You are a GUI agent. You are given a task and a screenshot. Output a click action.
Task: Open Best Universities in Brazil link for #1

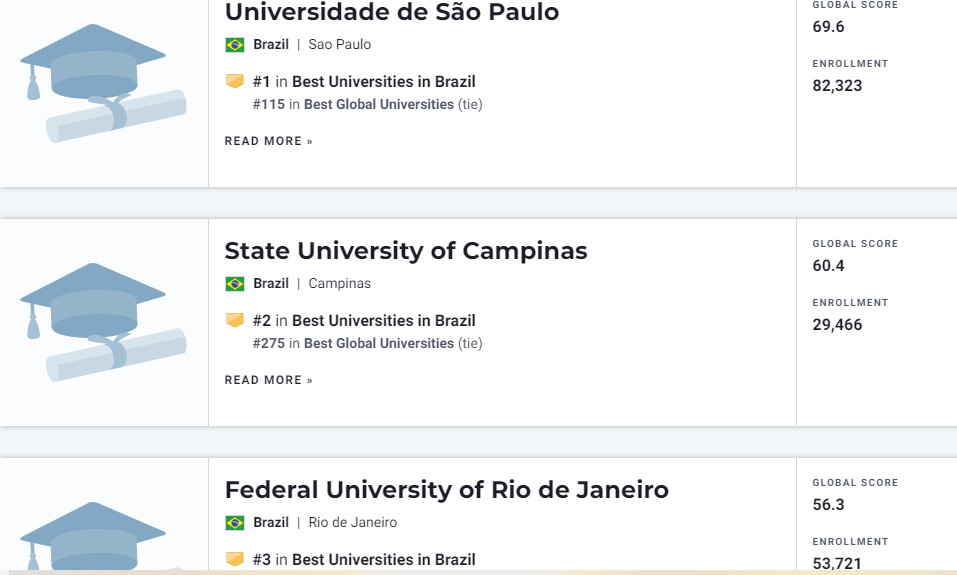[383, 82]
